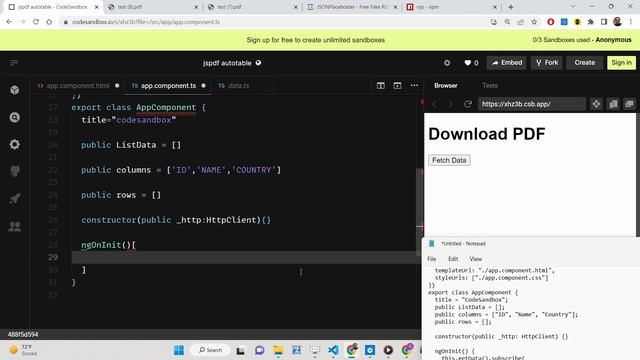Screen dimensions: 640x360
Task: Select the Browser preview tab
Action: coord(446,85)
